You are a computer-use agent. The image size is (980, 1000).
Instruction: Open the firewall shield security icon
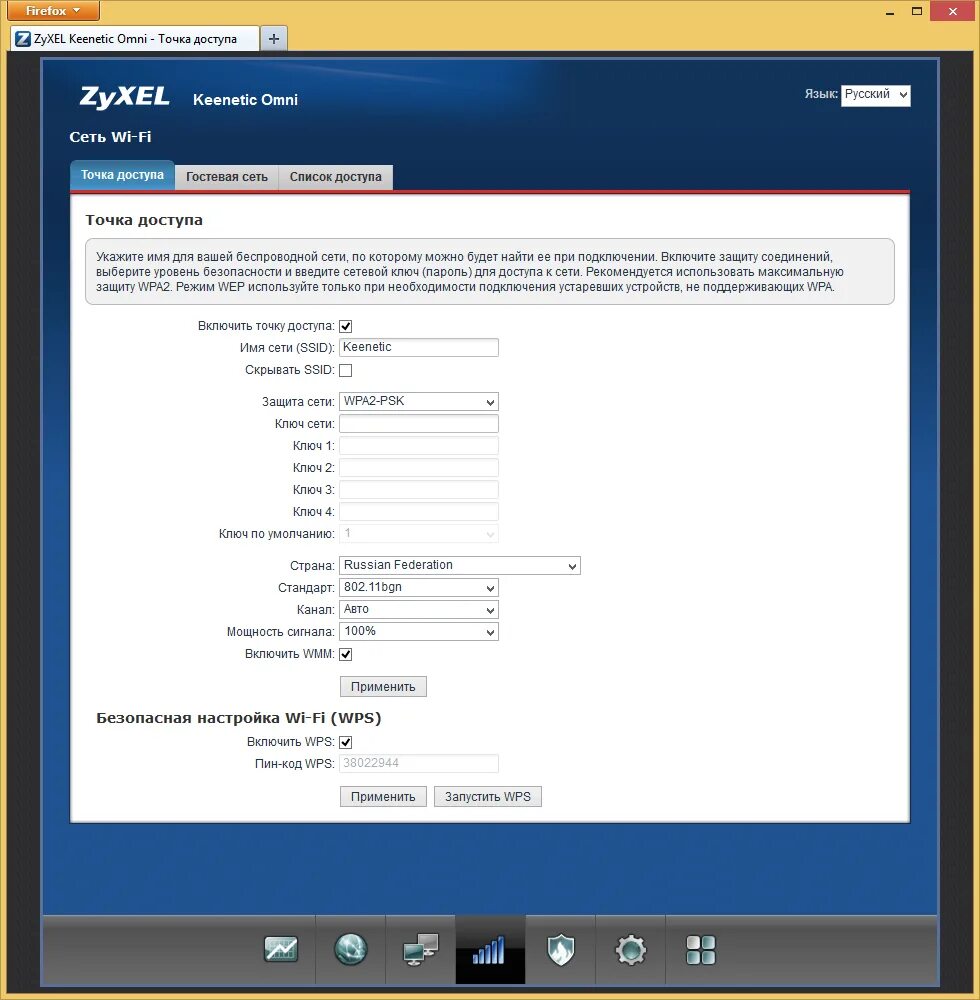click(560, 949)
